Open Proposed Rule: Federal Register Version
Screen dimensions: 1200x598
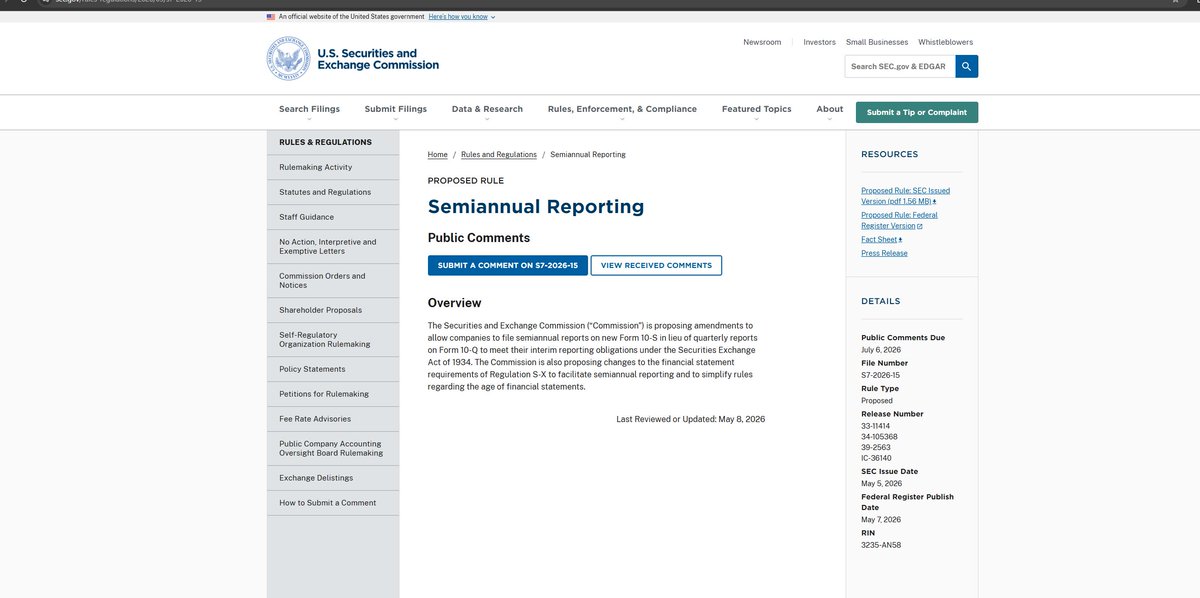pyautogui.click(x=899, y=220)
